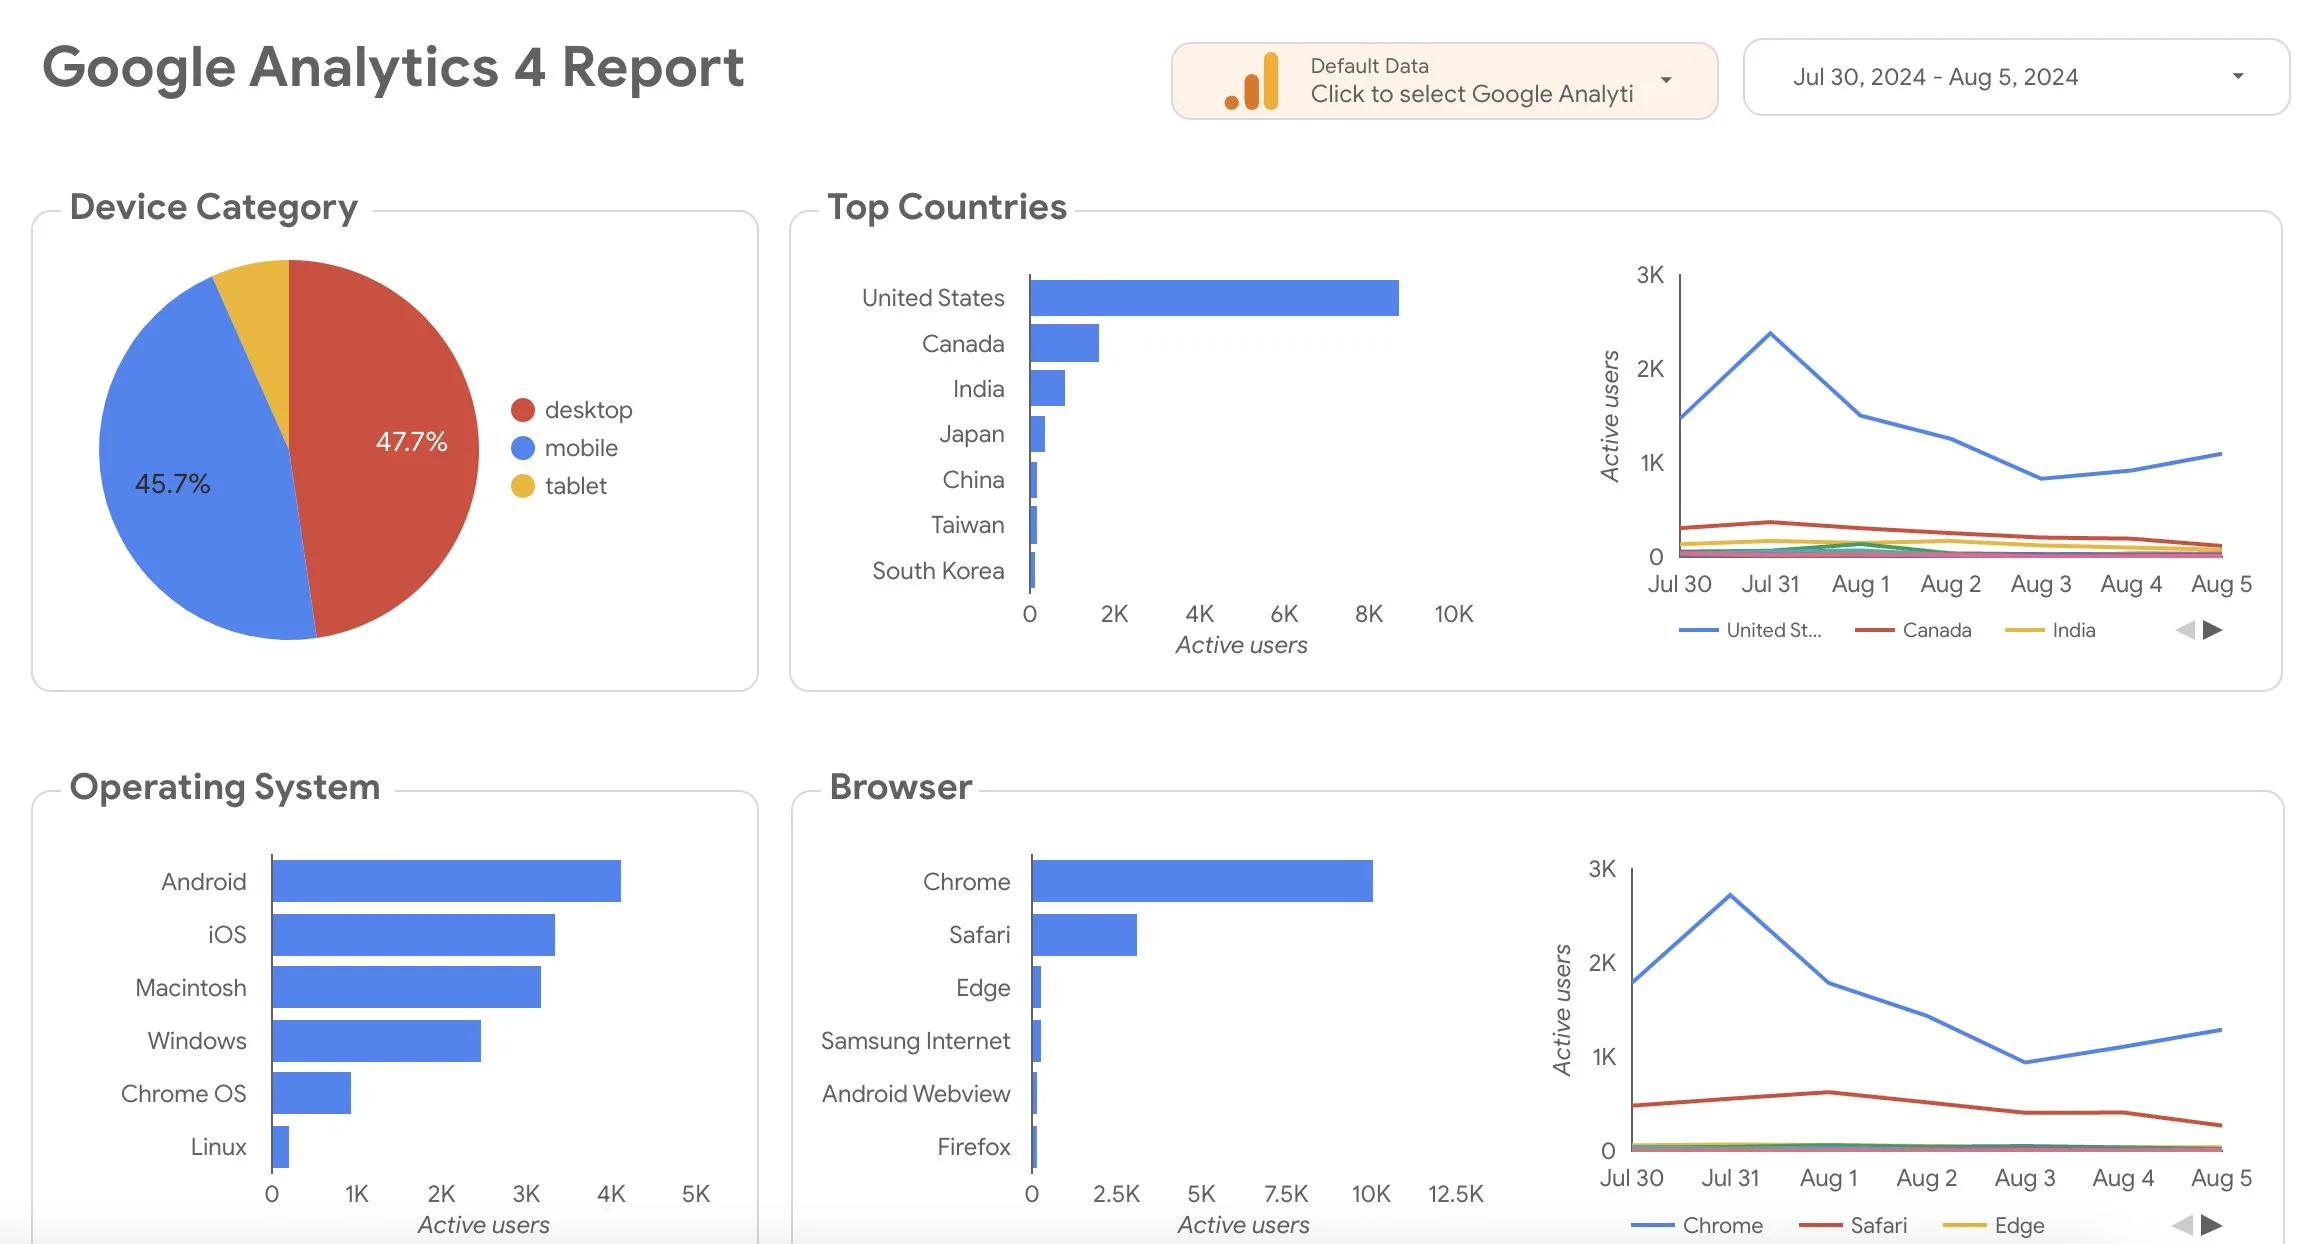Click the Chrome OS bar
2306x1244 pixels.
click(311, 1093)
